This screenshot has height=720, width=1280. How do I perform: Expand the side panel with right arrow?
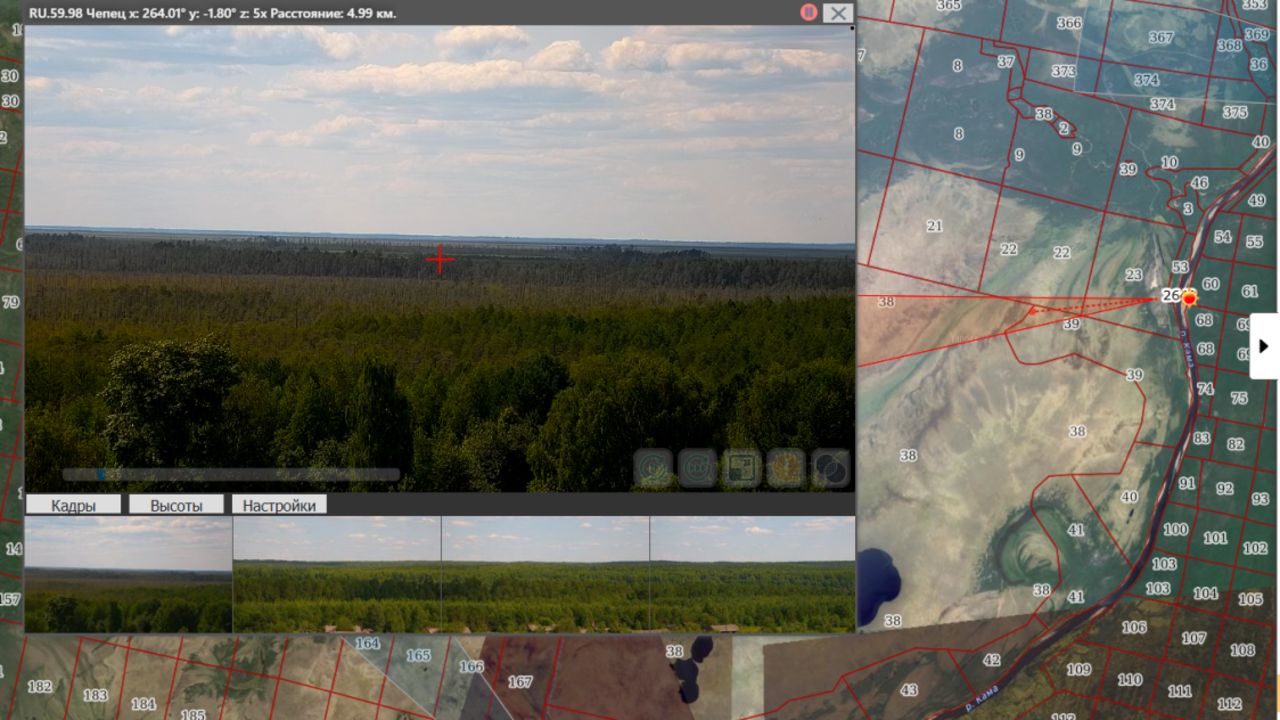point(1264,346)
